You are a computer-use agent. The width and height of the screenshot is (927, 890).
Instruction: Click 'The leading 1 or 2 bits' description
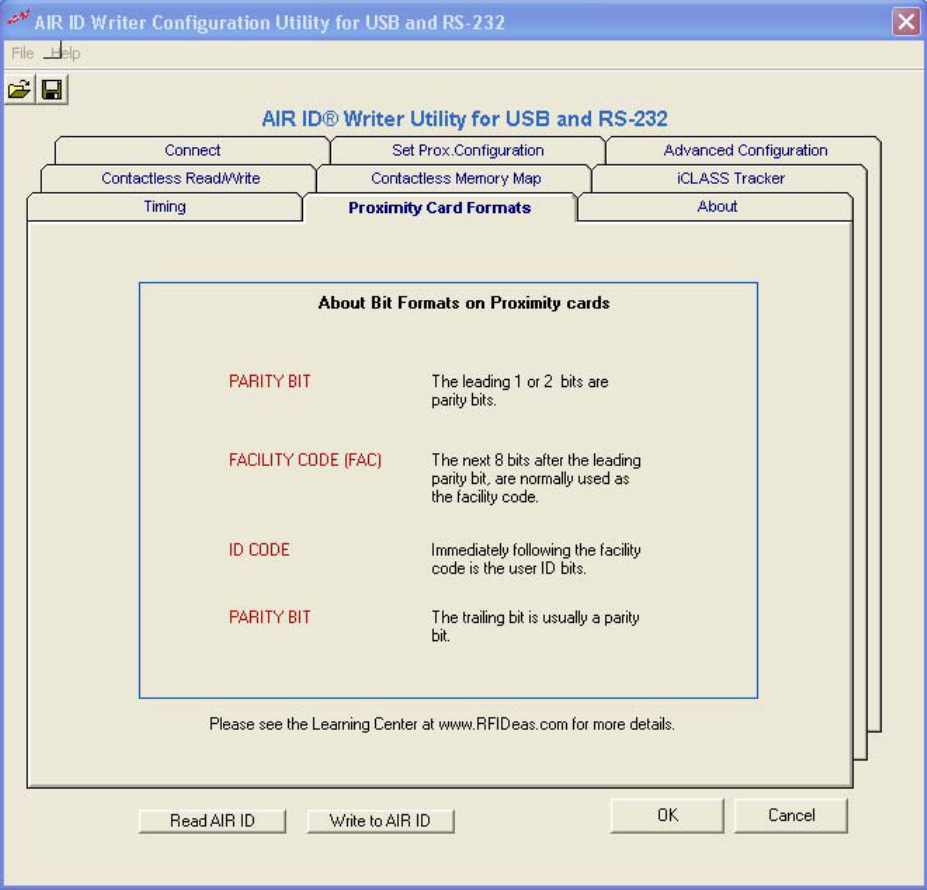[520, 390]
